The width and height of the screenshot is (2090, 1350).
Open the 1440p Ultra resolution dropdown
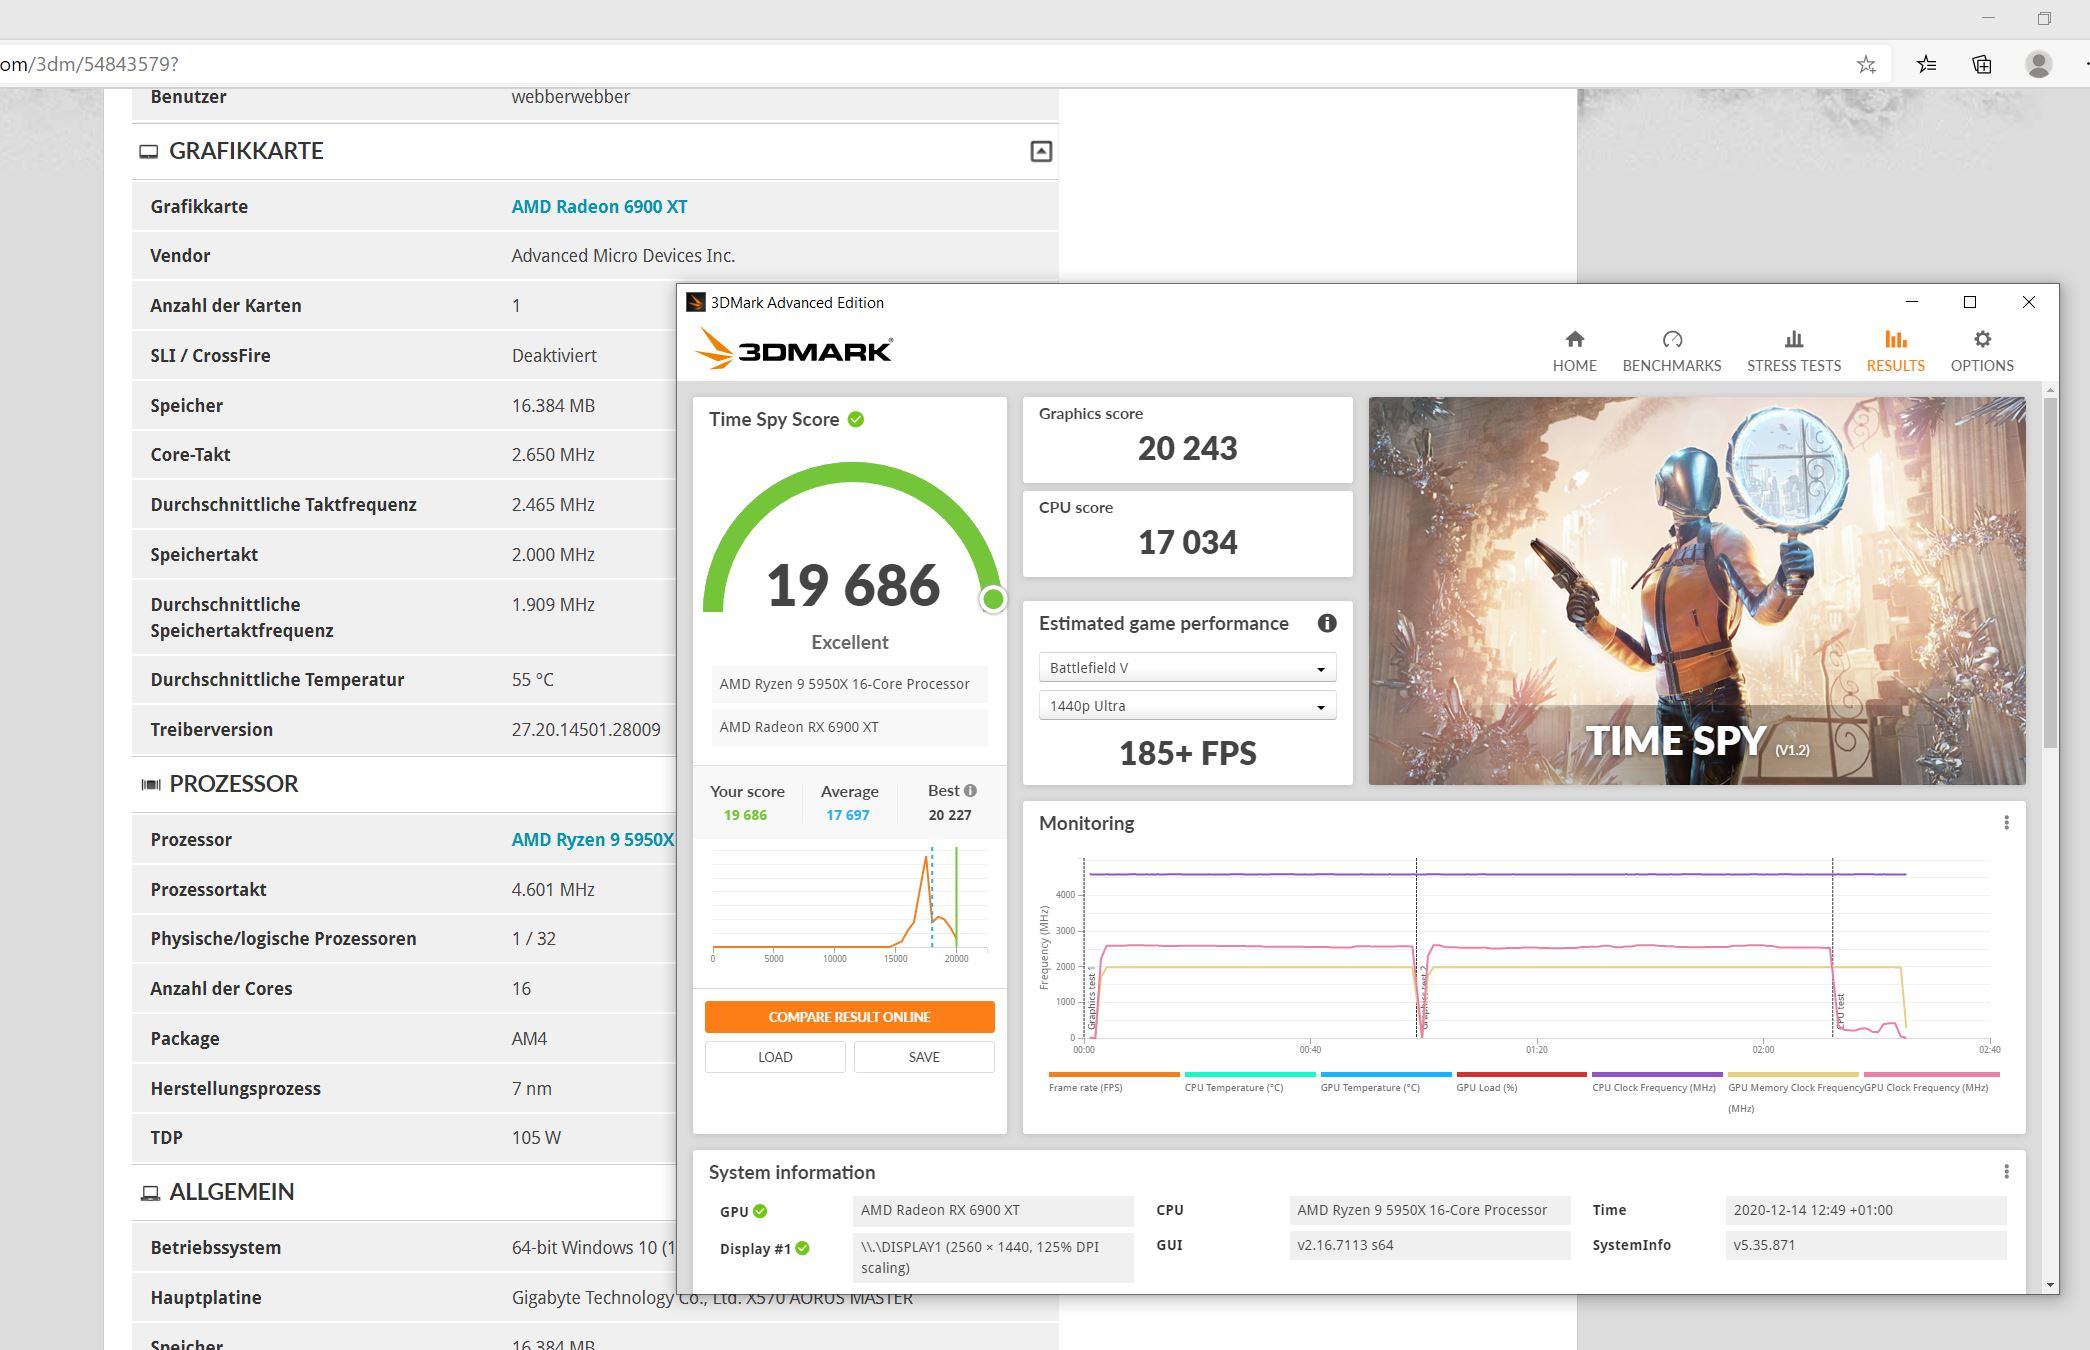[x=1186, y=706]
